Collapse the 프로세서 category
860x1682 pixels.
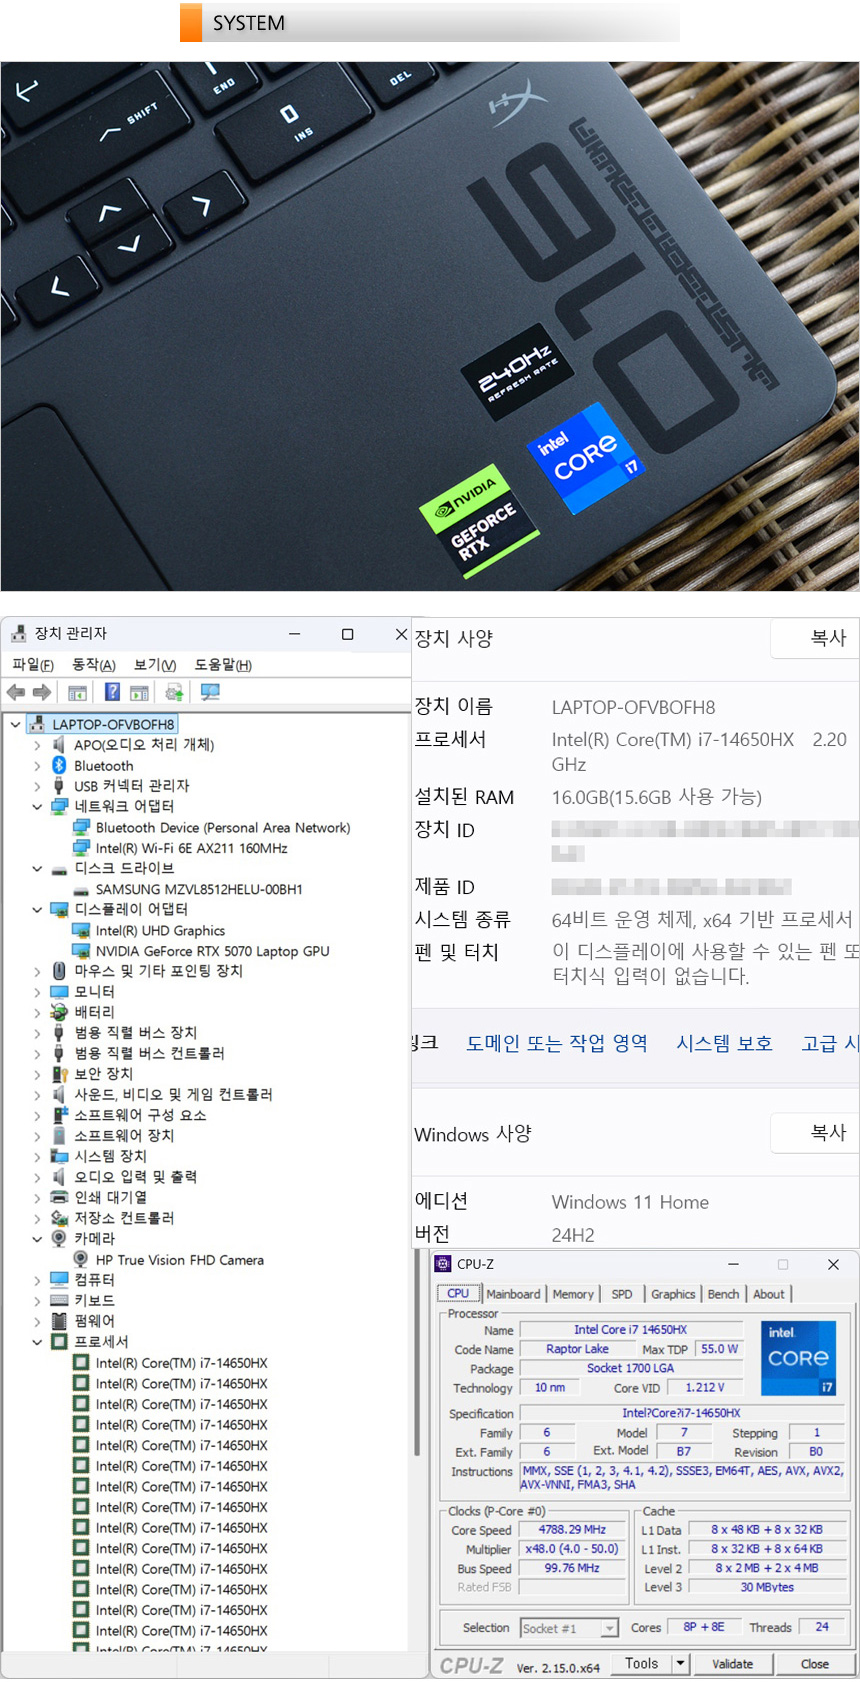(x=37, y=1341)
